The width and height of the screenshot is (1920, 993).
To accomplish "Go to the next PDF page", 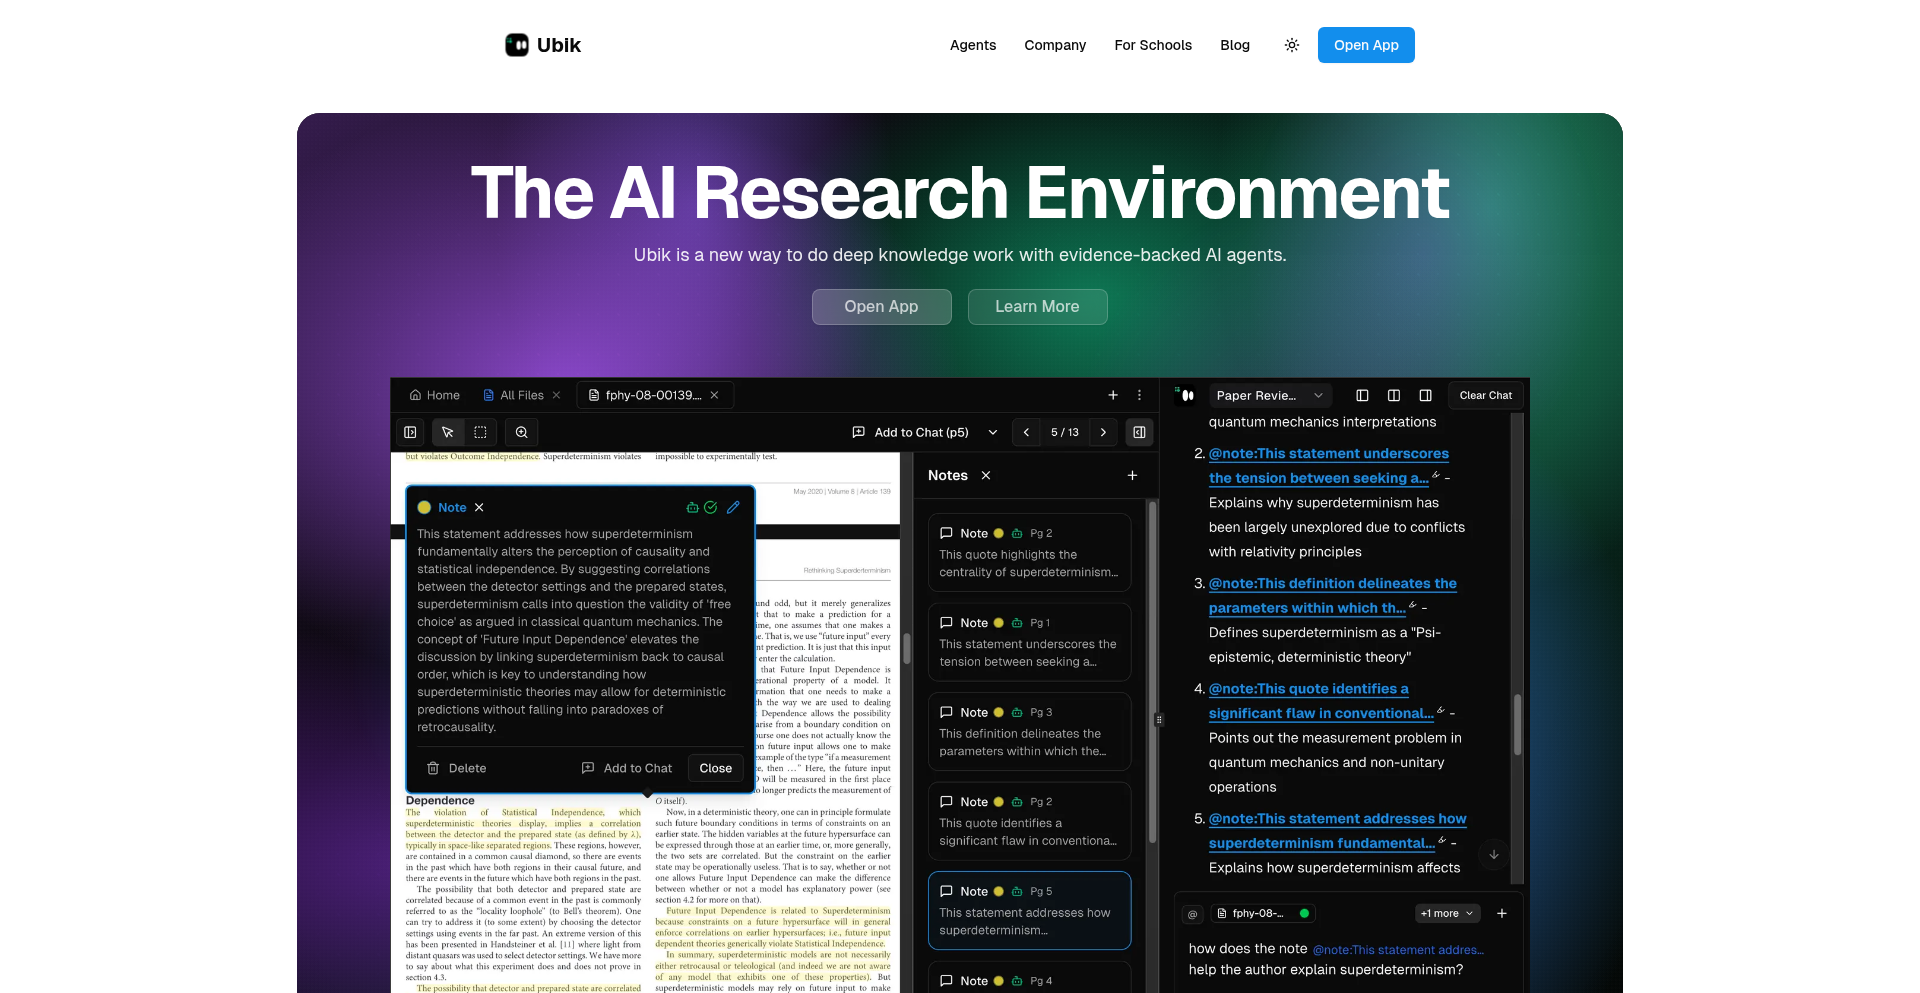I will point(1103,432).
